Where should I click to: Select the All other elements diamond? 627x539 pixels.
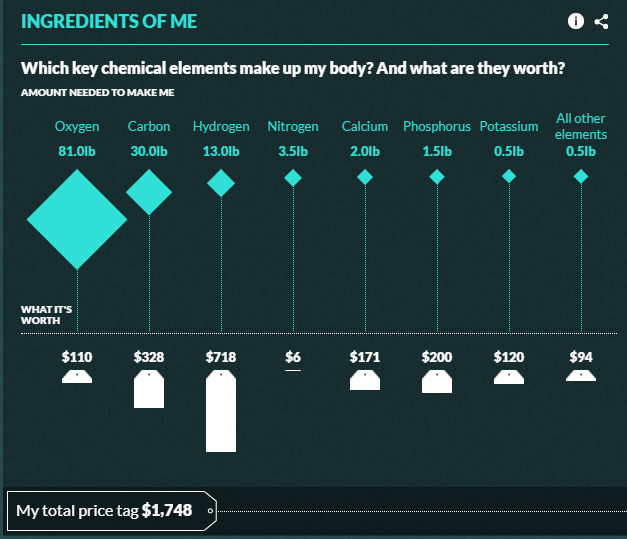(x=581, y=177)
